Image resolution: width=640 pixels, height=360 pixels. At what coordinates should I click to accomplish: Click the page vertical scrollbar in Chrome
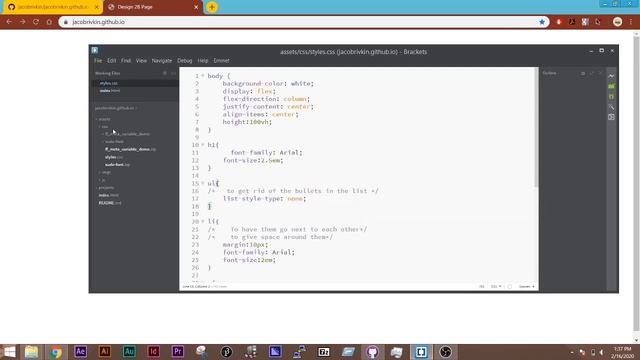pos(636,184)
